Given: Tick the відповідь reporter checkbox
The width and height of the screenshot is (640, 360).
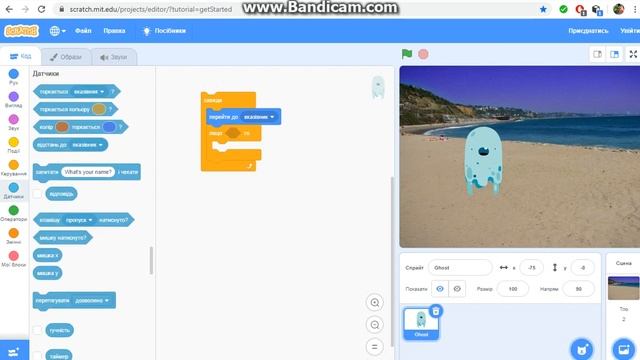Looking at the screenshot, I should coord(37,194).
